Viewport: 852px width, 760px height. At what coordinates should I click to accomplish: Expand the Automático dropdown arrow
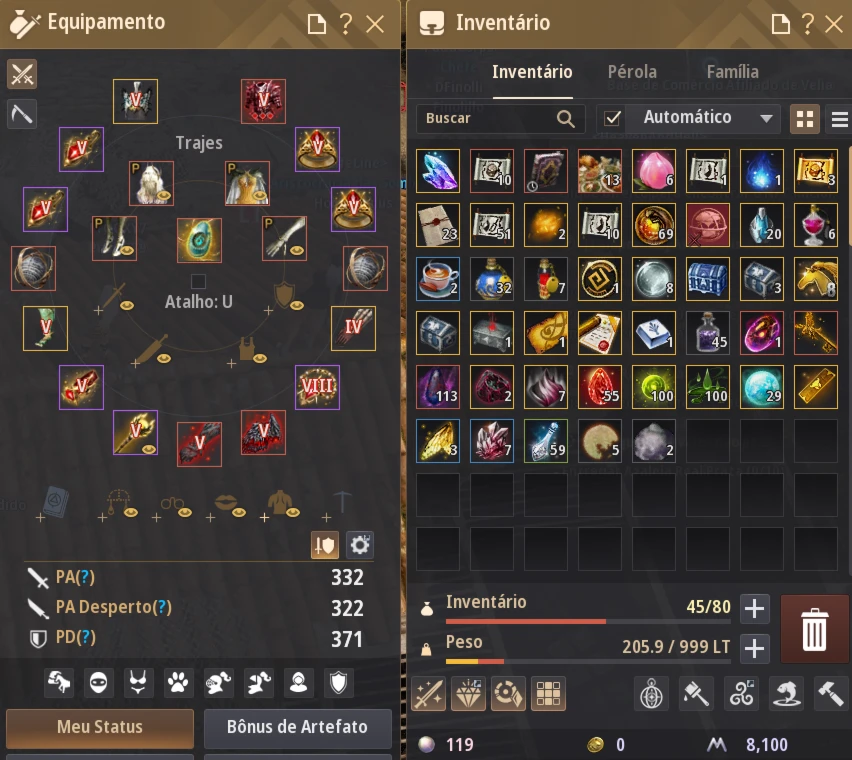(766, 118)
